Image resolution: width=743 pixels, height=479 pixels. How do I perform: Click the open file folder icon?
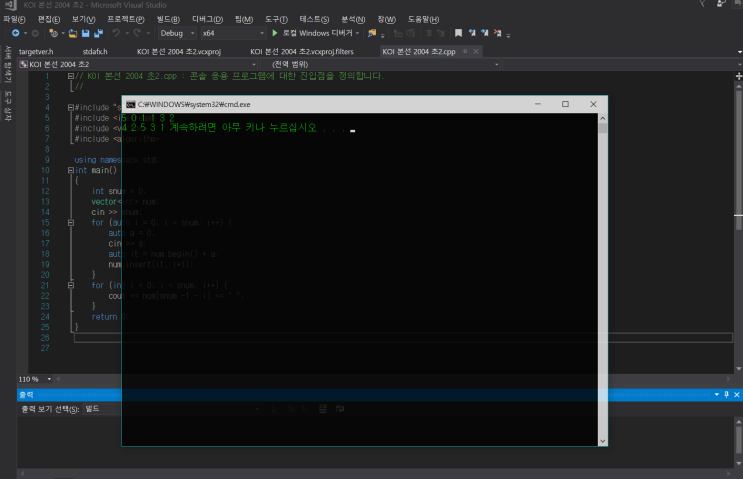coord(72,33)
